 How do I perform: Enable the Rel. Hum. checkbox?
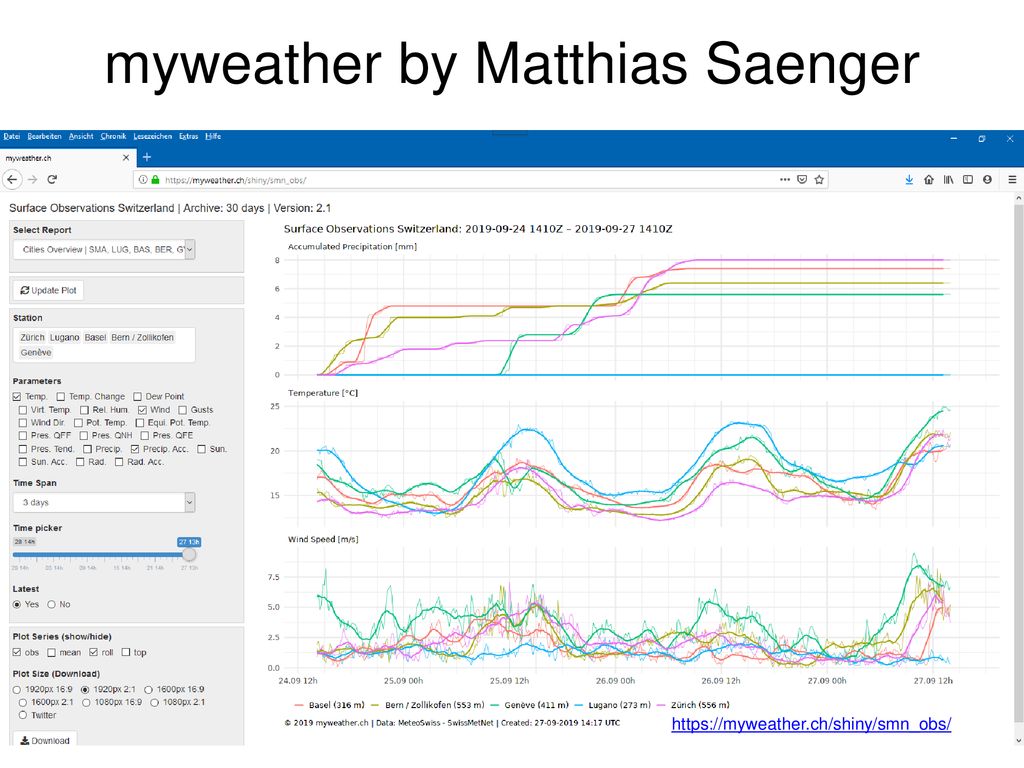pos(84,410)
